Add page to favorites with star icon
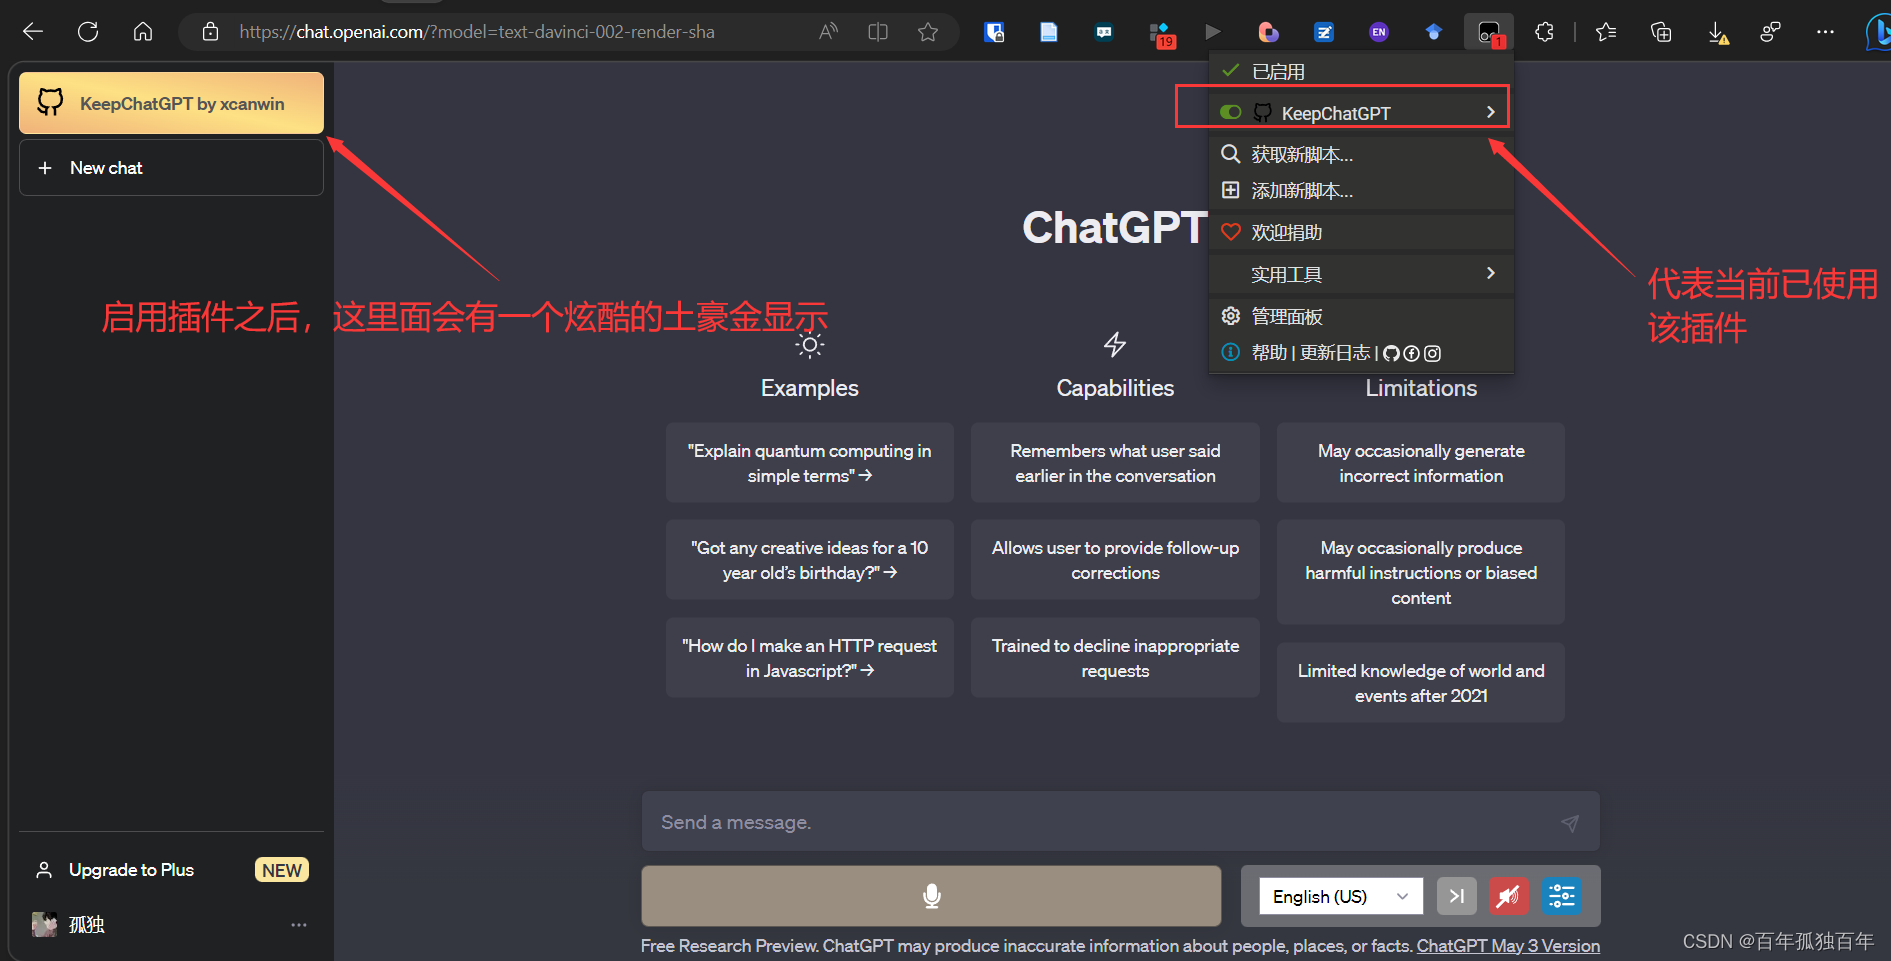Viewport: 1891px width, 961px height. (928, 32)
